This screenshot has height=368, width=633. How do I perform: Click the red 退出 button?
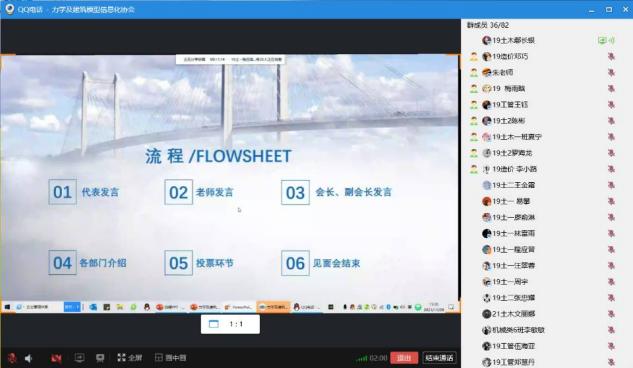click(404, 358)
